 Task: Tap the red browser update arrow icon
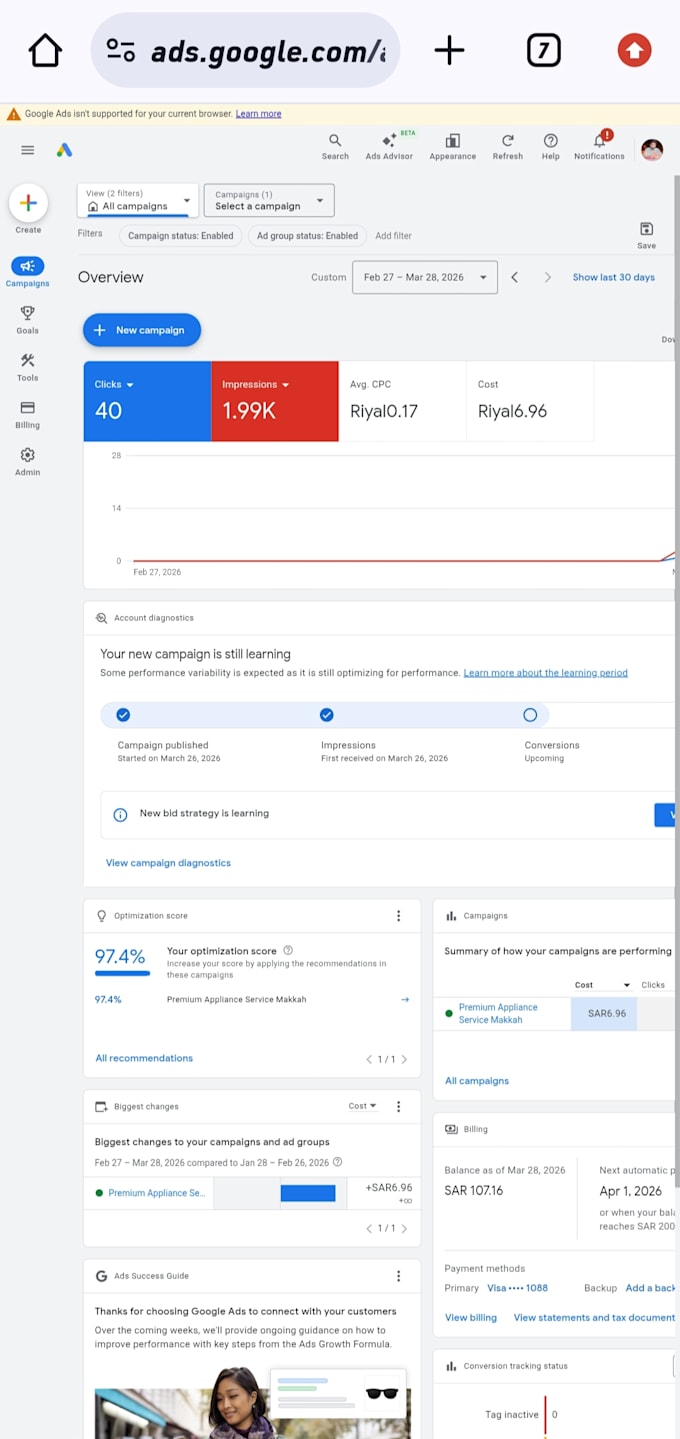point(634,50)
